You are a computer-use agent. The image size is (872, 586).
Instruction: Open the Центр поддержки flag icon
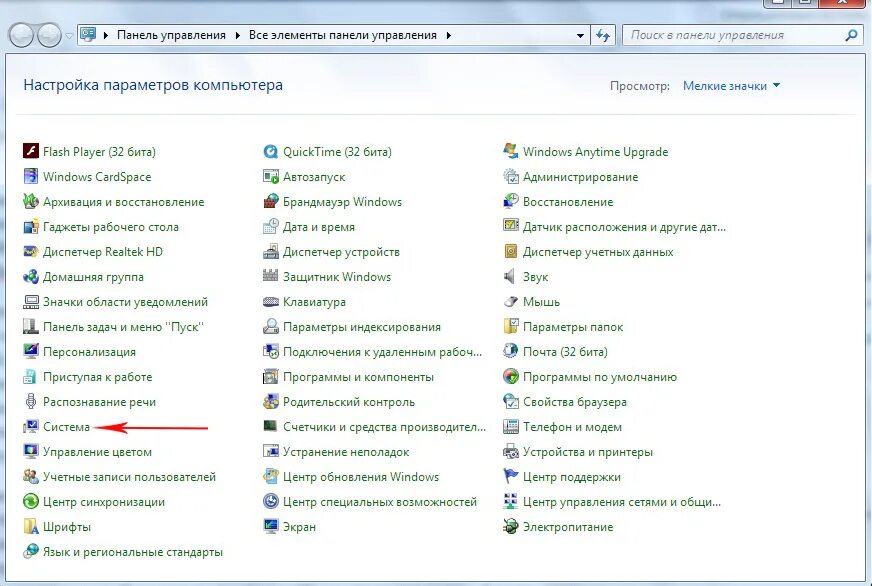[511, 476]
